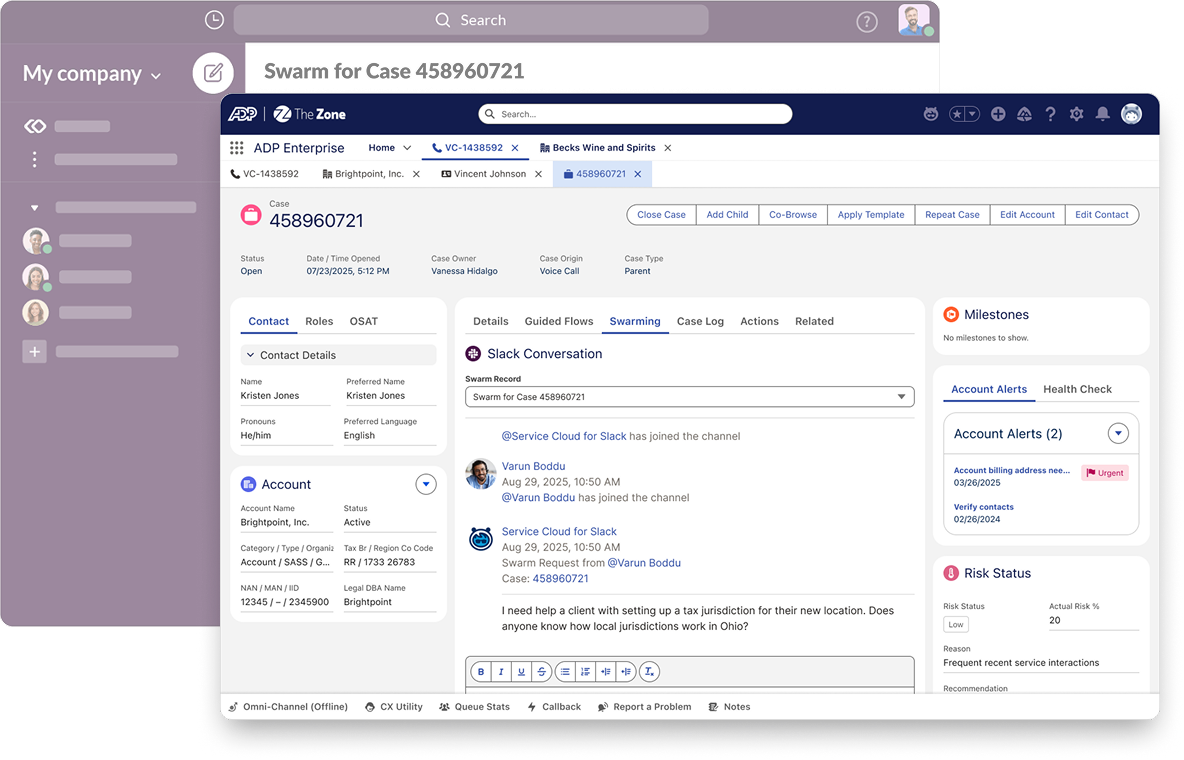Viewport: 1184px width, 760px height.
Task: Switch to the Health Check tab
Action: (x=1077, y=389)
